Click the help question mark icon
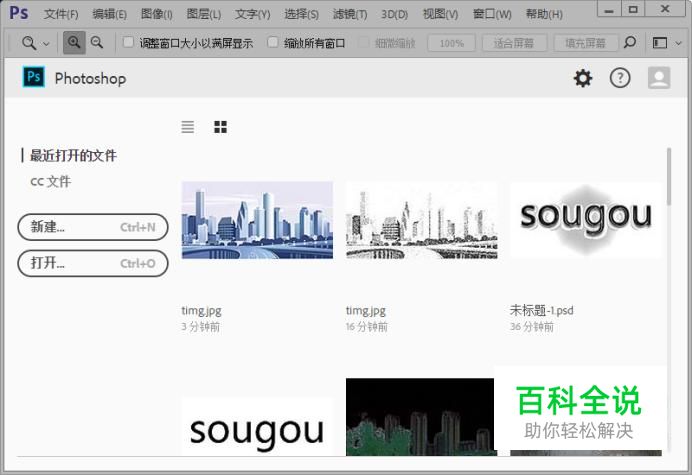Viewport: 692px width, 475px height. click(620, 78)
